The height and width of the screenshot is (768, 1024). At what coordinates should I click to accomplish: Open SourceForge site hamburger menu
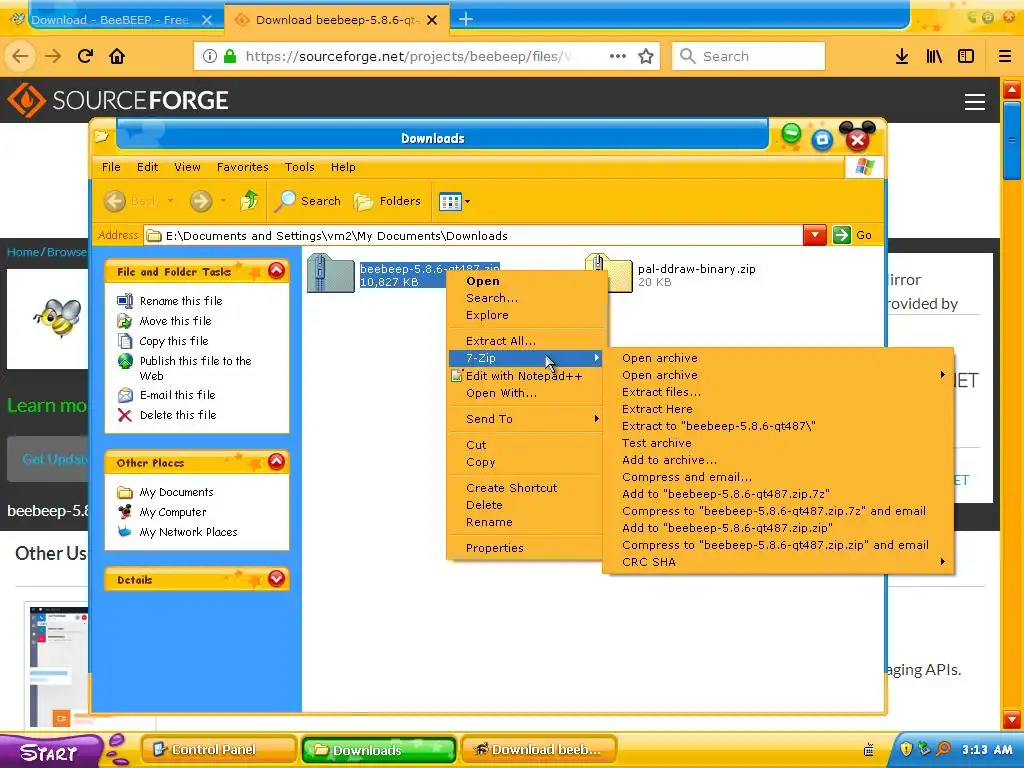click(x=974, y=101)
